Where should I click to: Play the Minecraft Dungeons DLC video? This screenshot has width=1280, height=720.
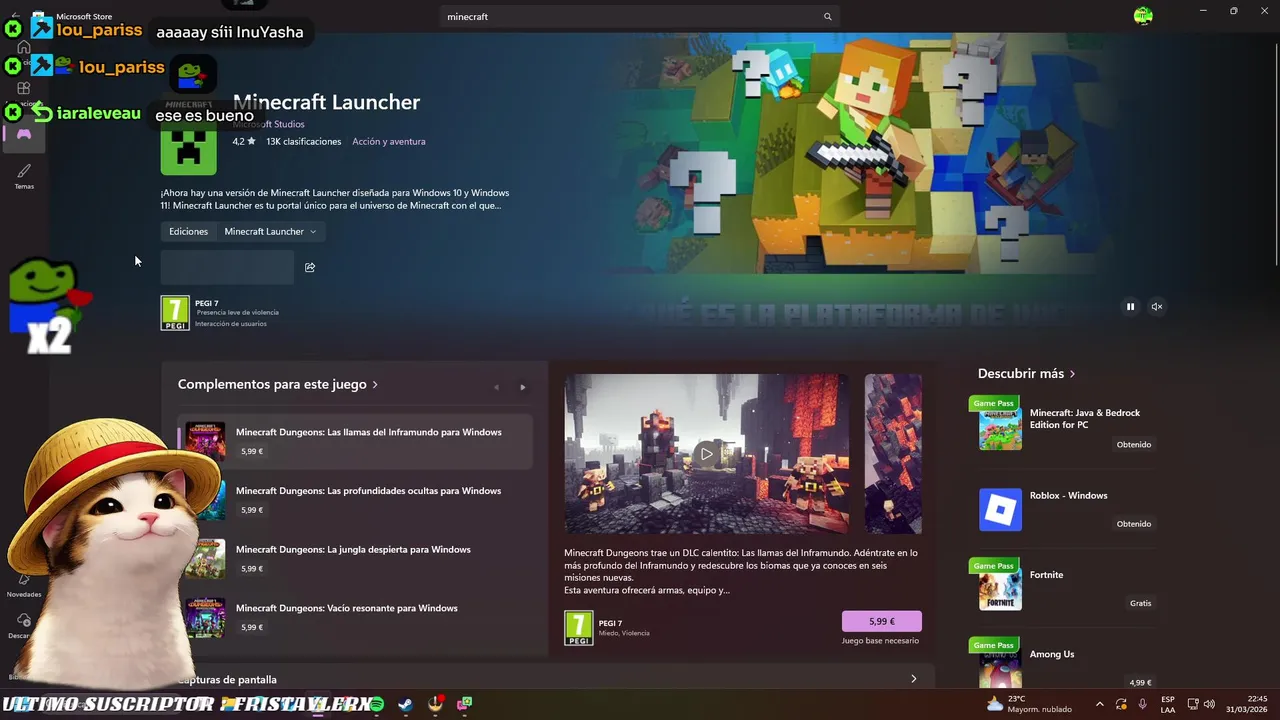707,454
